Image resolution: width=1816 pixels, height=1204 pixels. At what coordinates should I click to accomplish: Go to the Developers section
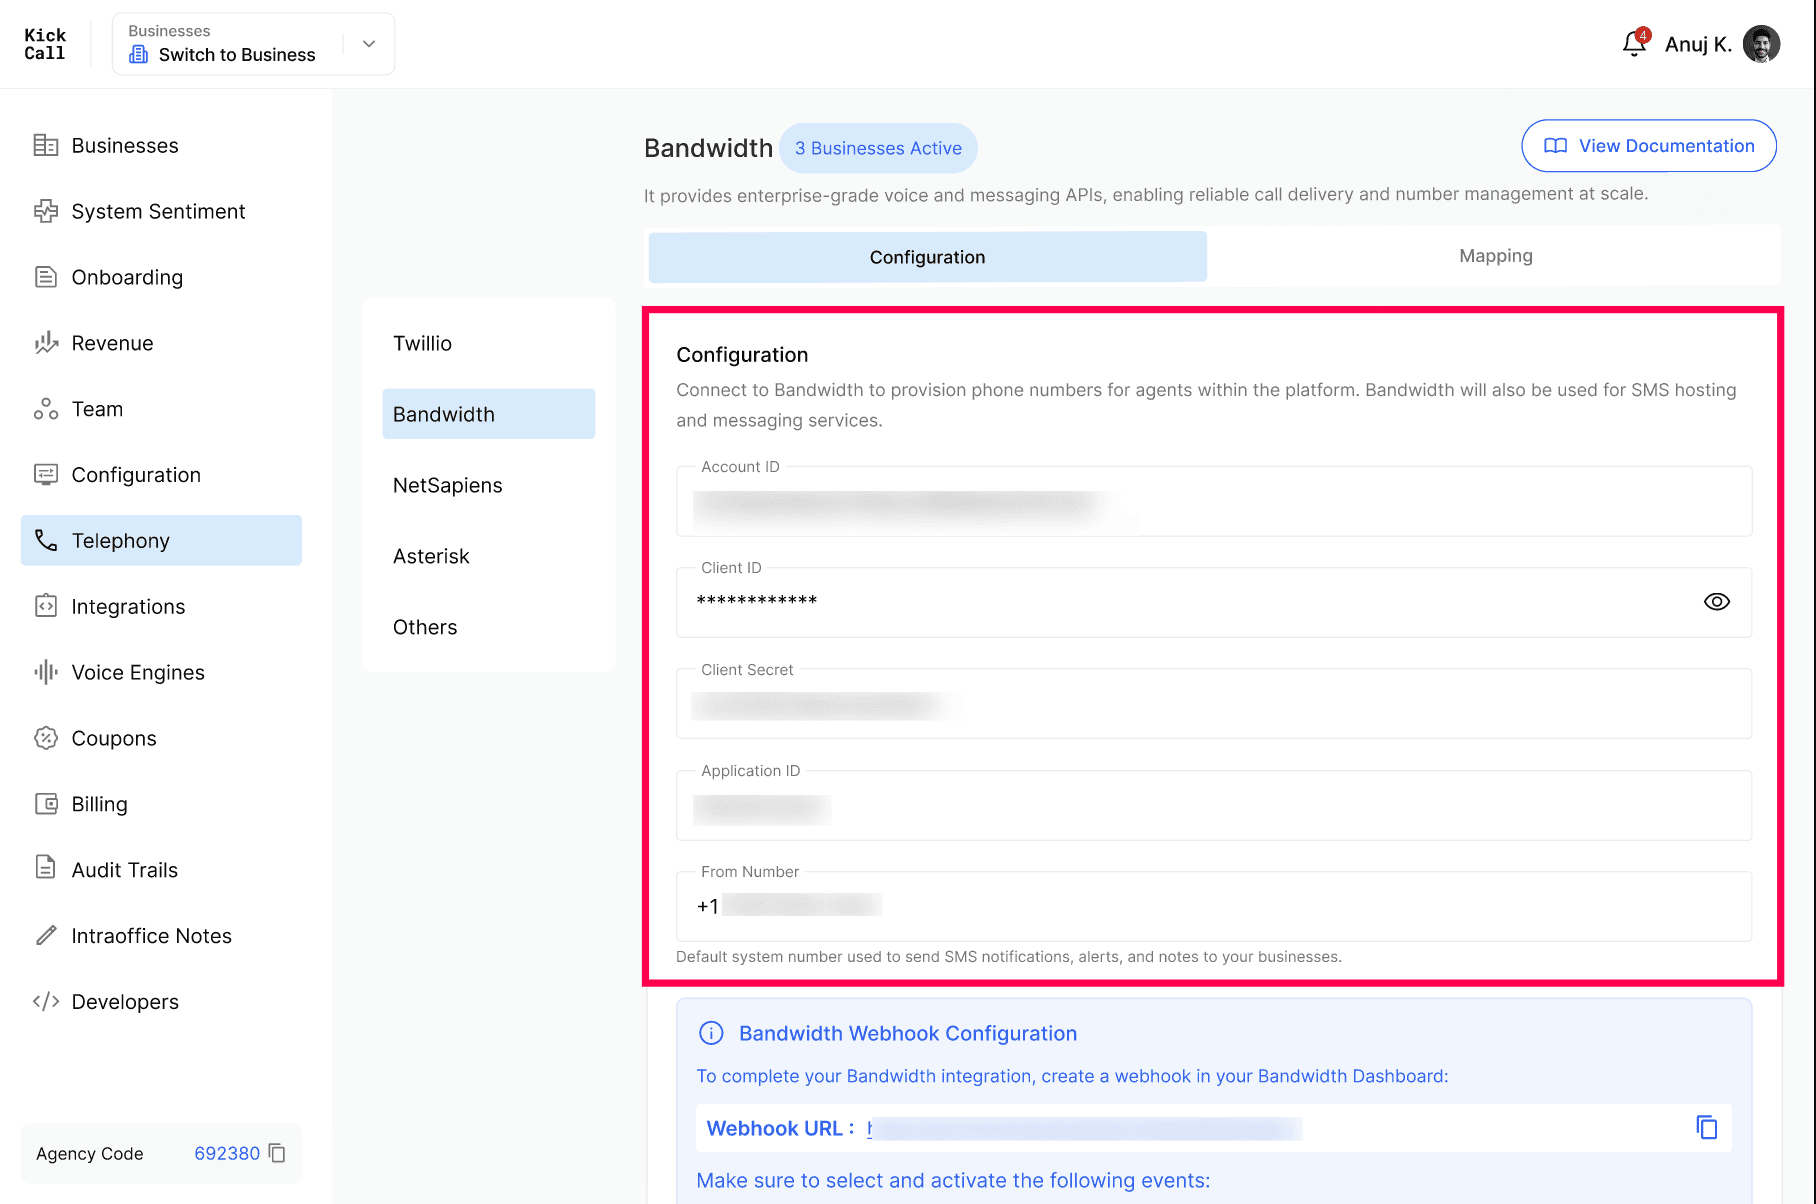(x=161, y=1001)
